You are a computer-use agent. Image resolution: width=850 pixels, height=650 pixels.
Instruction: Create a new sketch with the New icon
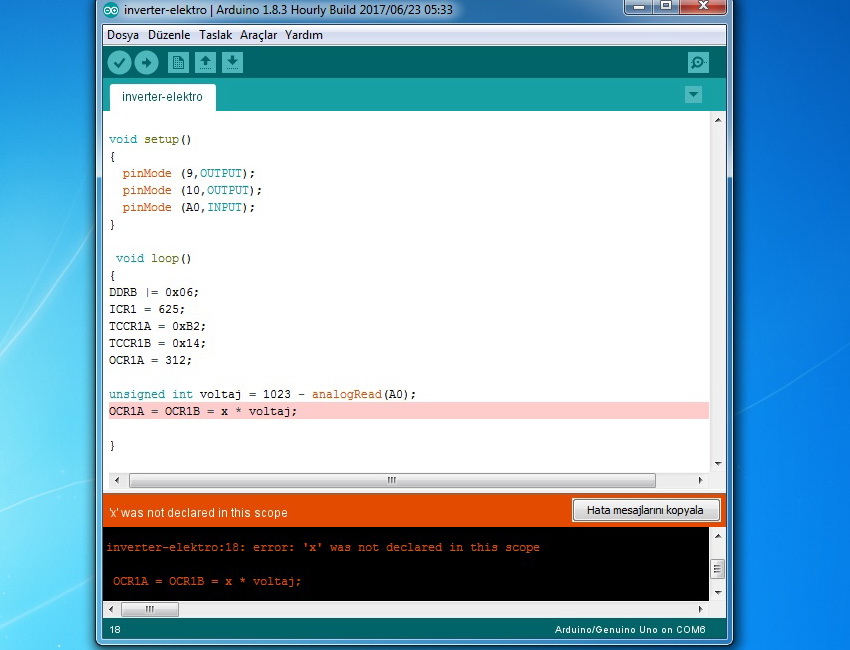[x=178, y=63]
